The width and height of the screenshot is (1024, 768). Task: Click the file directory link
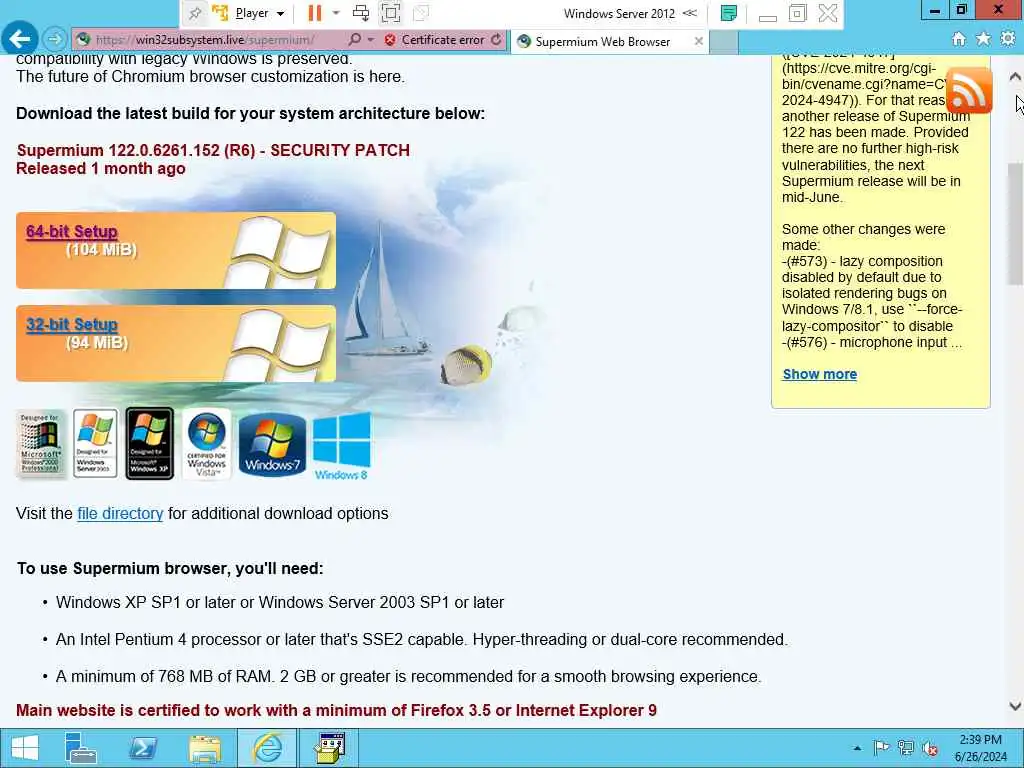[120, 513]
